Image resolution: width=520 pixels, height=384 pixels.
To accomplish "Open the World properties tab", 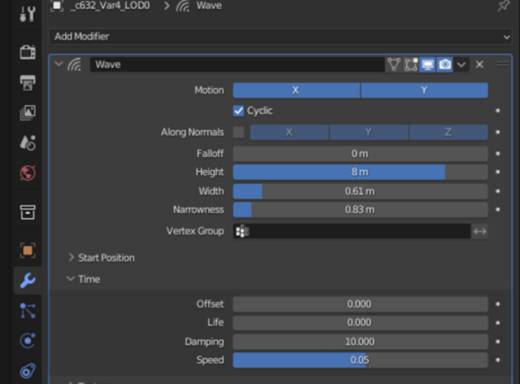I will pos(28,173).
